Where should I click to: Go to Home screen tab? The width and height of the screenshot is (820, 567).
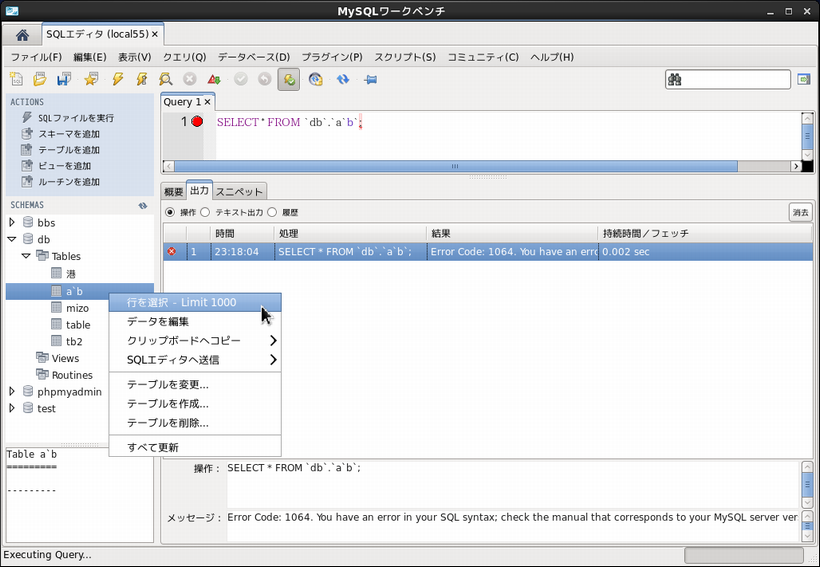click(x=22, y=35)
